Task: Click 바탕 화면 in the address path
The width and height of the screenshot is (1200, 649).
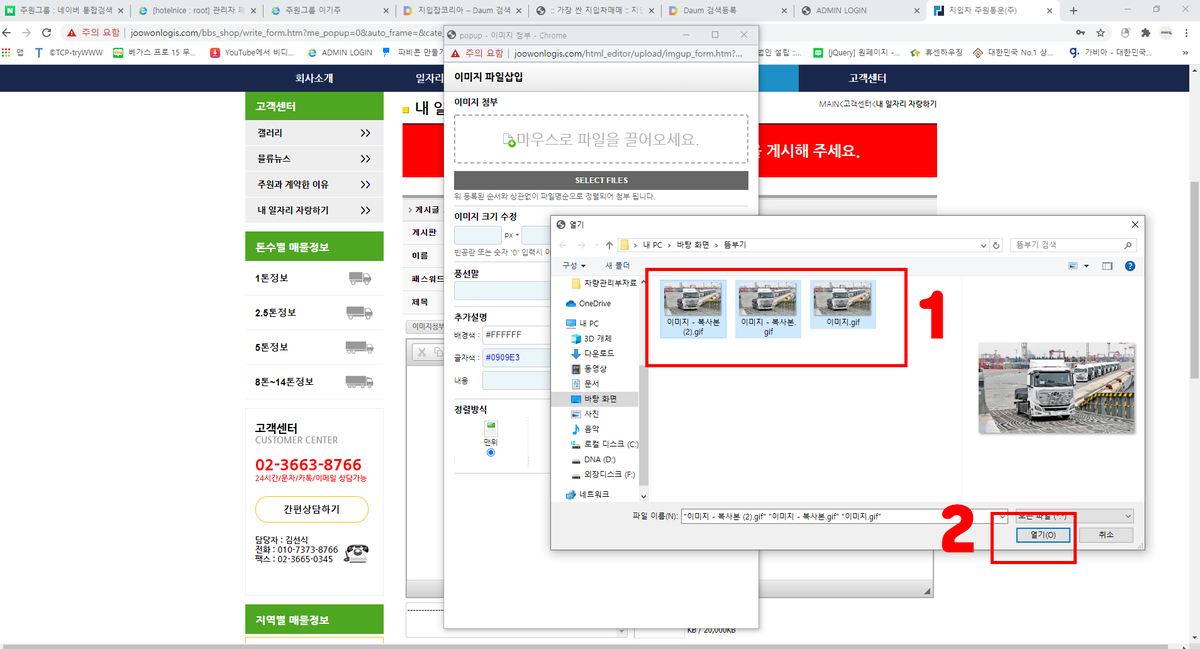Action: [x=691, y=244]
